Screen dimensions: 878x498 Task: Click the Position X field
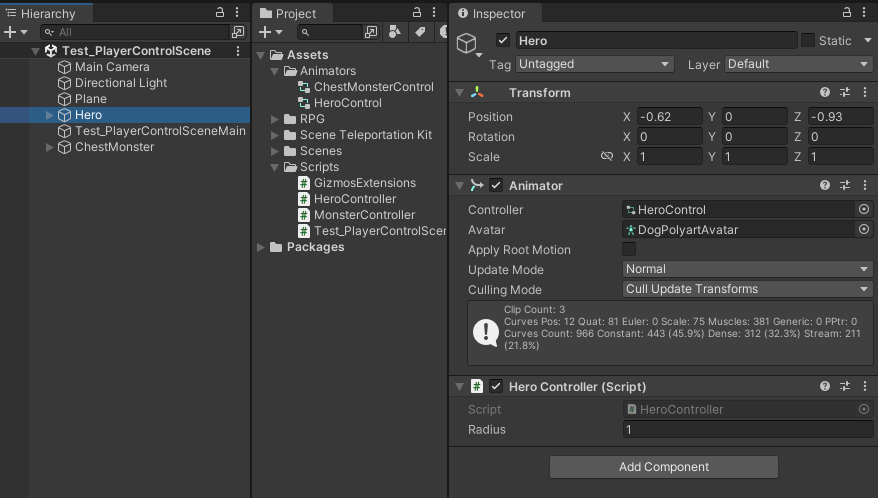(670, 117)
